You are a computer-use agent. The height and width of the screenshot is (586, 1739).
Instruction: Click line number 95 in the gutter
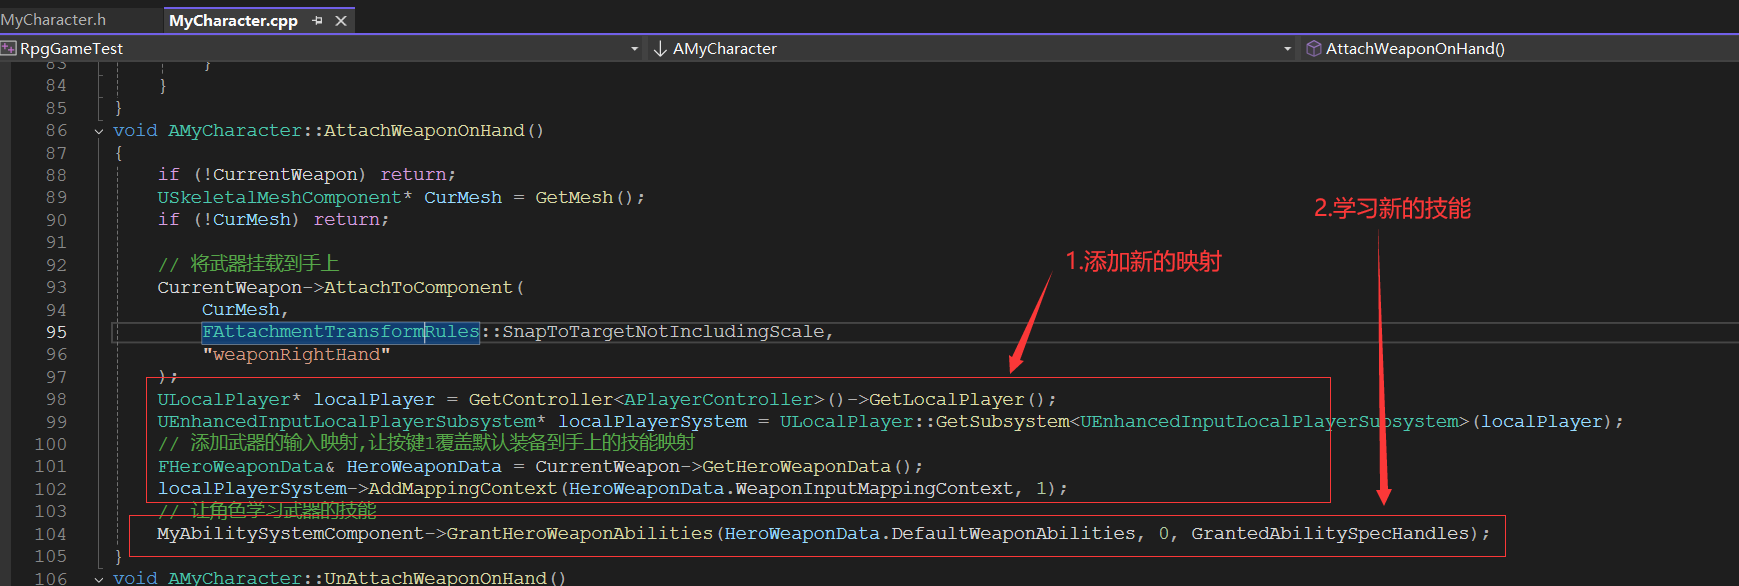pyautogui.click(x=56, y=332)
